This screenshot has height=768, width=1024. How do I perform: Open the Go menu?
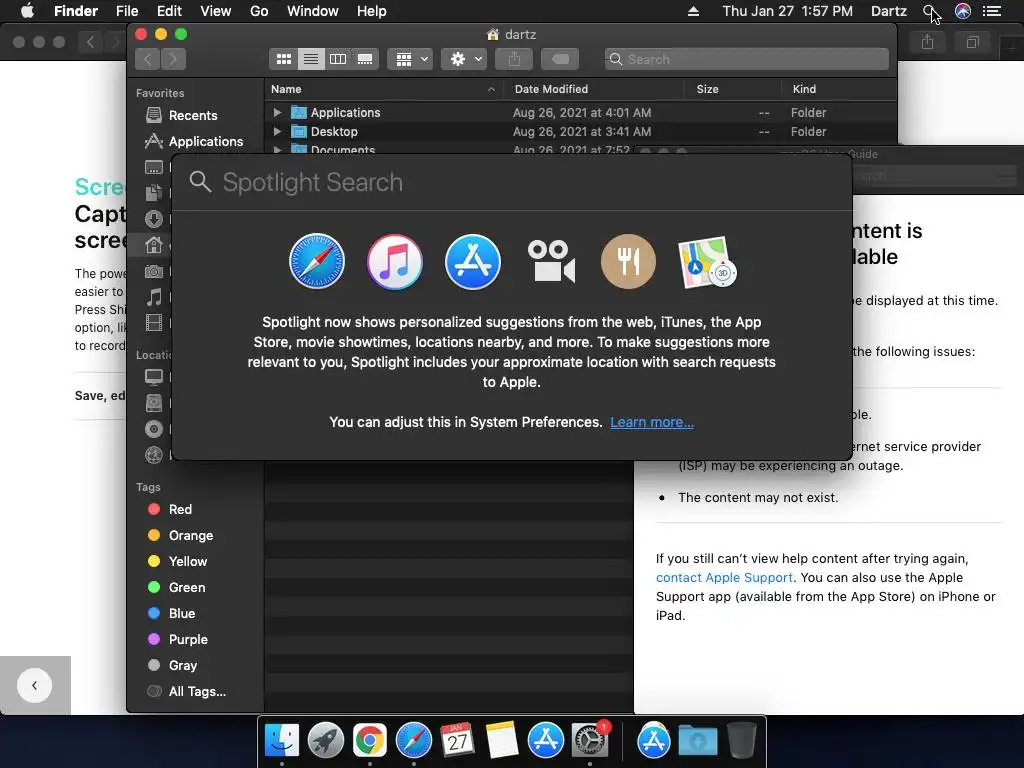[x=259, y=11]
